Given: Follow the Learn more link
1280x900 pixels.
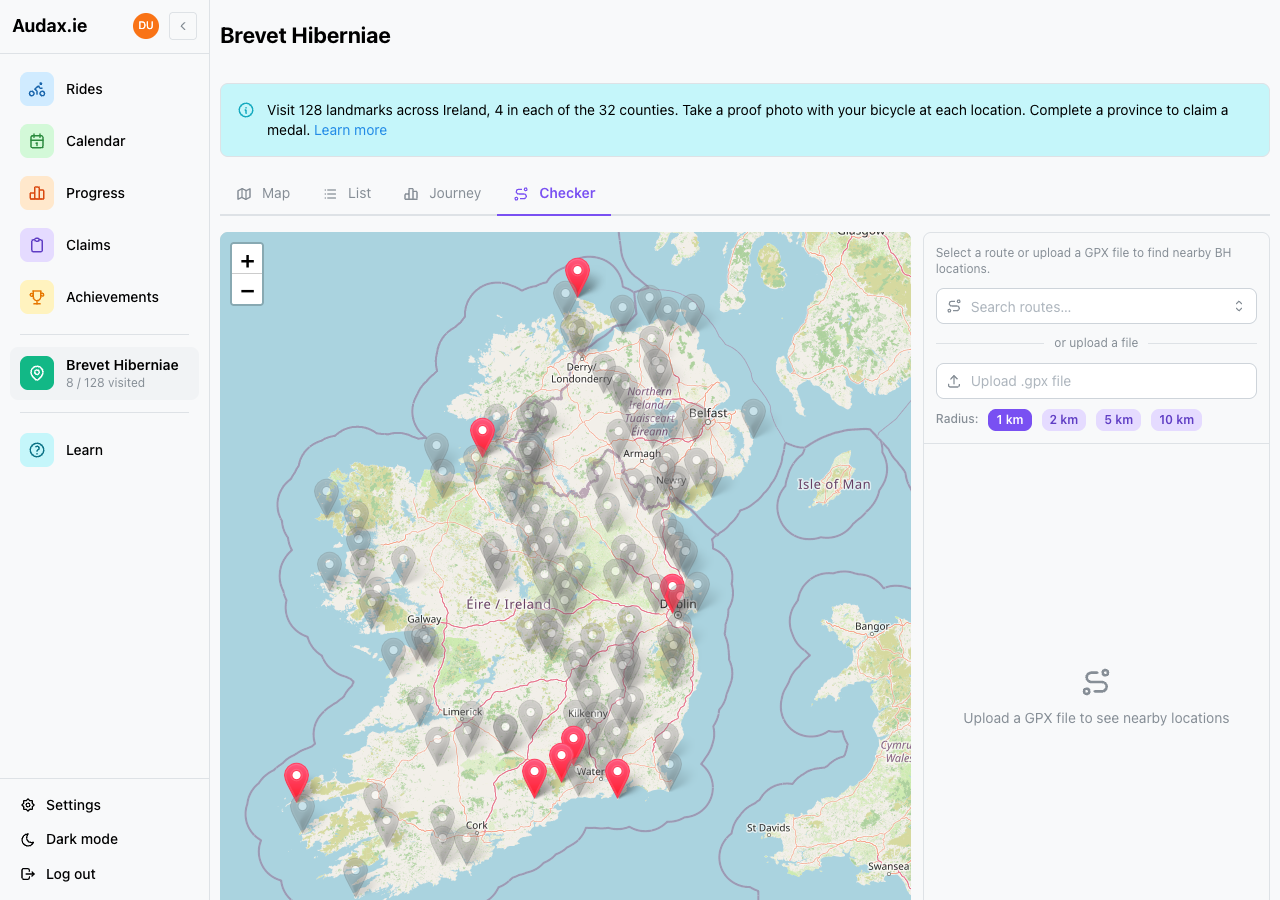Looking at the screenshot, I should [x=350, y=130].
